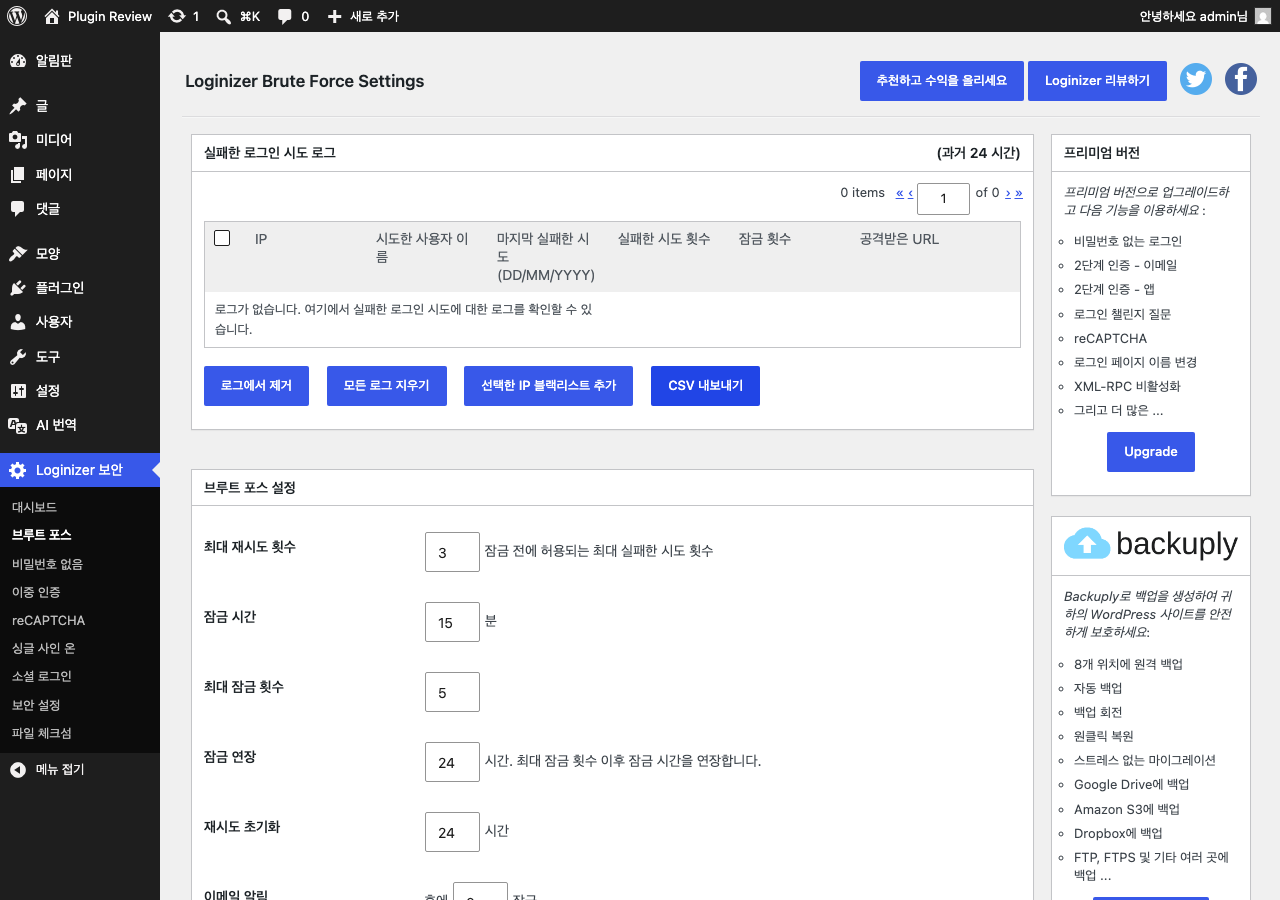Image resolution: width=1280 pixels, height=900 pixels.
Task: Click the 도구 wrench icon
Action: tap(18, 357)
